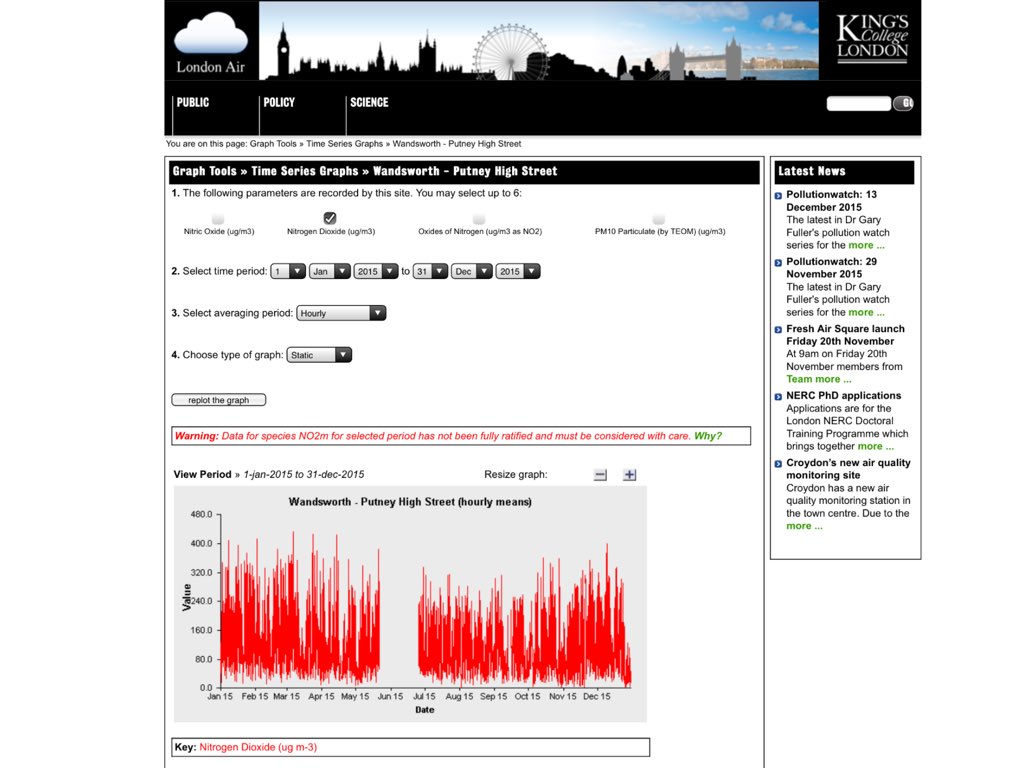Open the averaging period Hourly dropdown
Viewport: 1024px width, 768px height.
(341, 312)
